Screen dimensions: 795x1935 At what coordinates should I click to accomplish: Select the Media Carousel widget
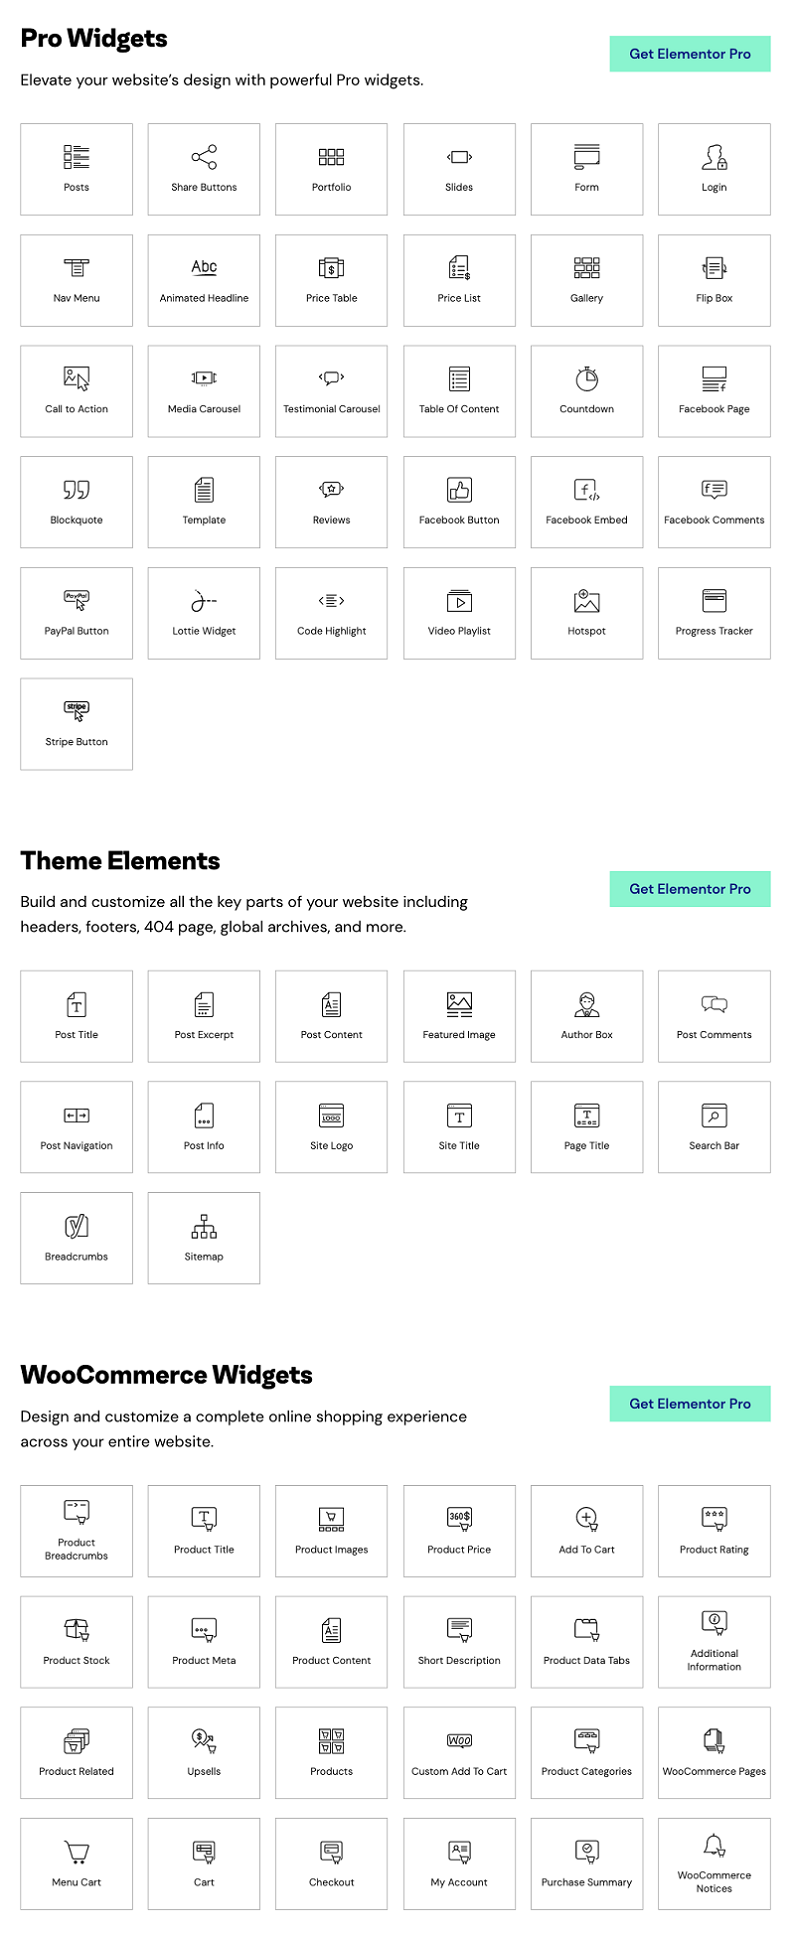(203, 391)
